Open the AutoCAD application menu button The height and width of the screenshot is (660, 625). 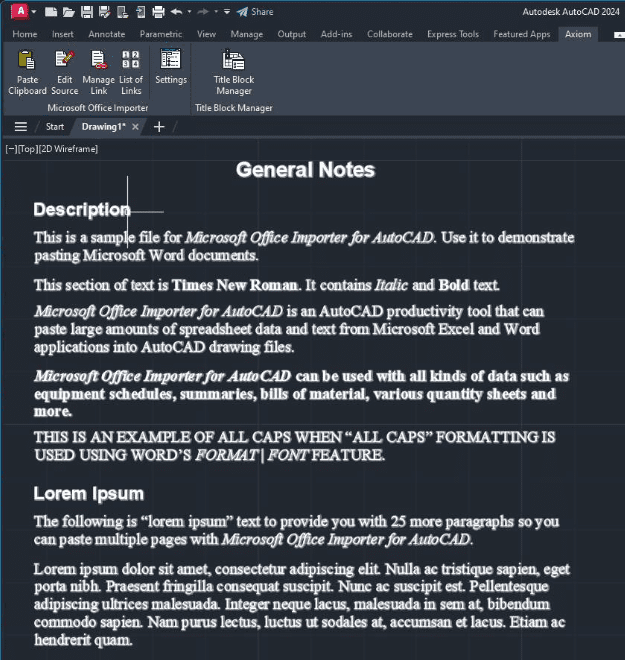point(20,11)
